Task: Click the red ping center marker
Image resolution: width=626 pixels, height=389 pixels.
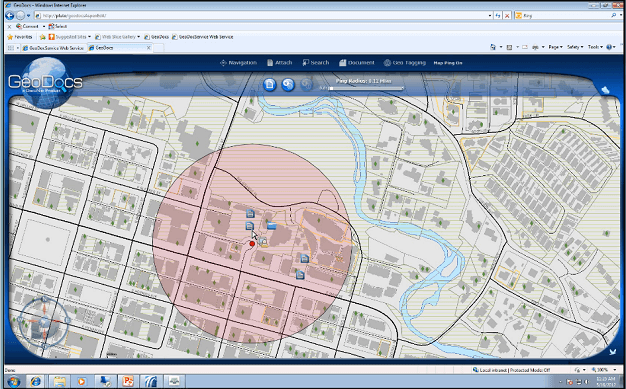Action: 252,243
